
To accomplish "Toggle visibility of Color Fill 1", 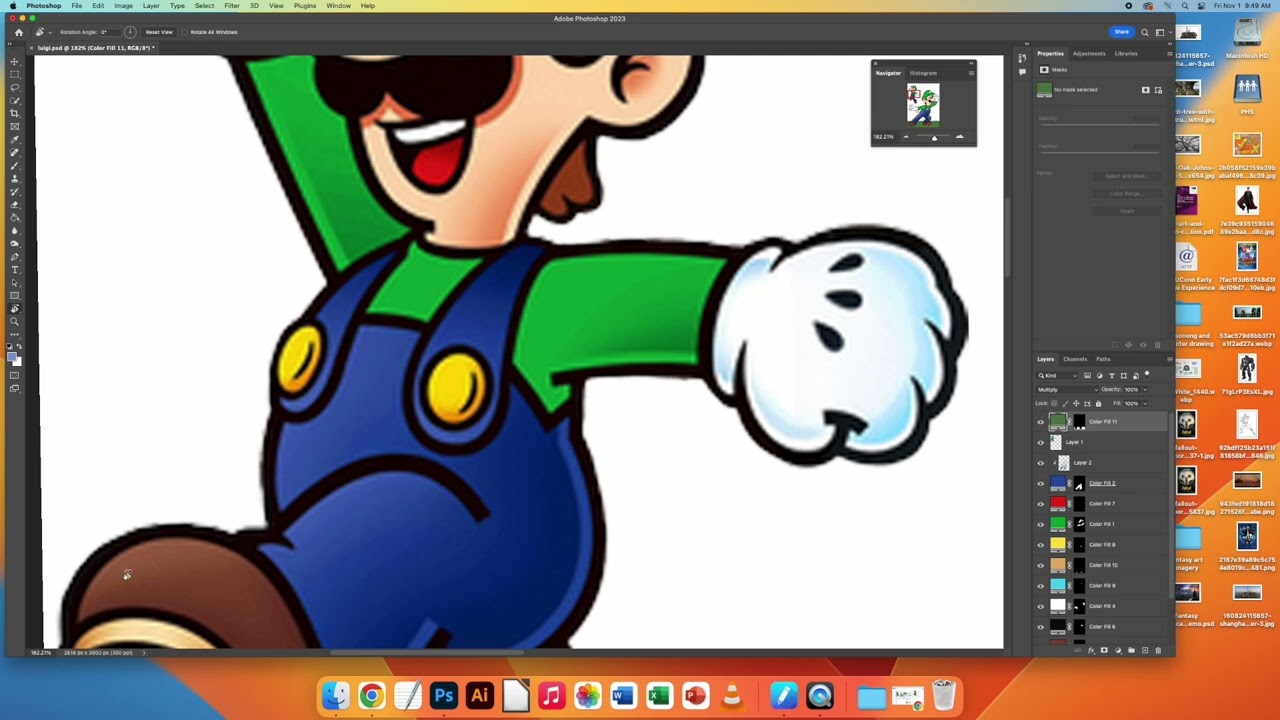I will tap(1040, 524).
